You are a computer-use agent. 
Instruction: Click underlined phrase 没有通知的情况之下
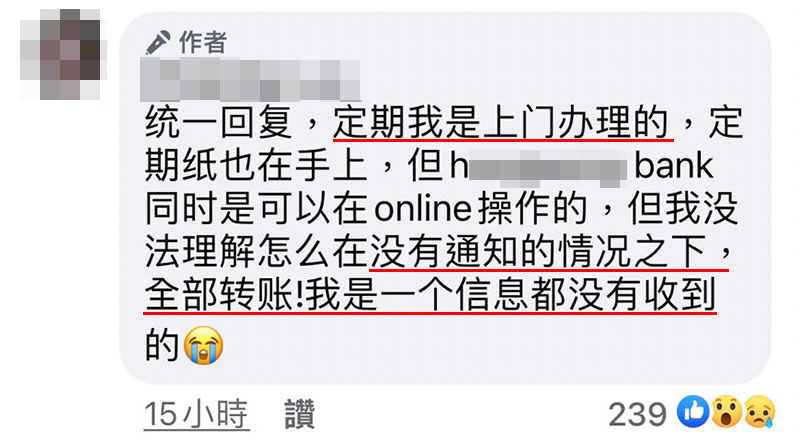coord(538,252)
